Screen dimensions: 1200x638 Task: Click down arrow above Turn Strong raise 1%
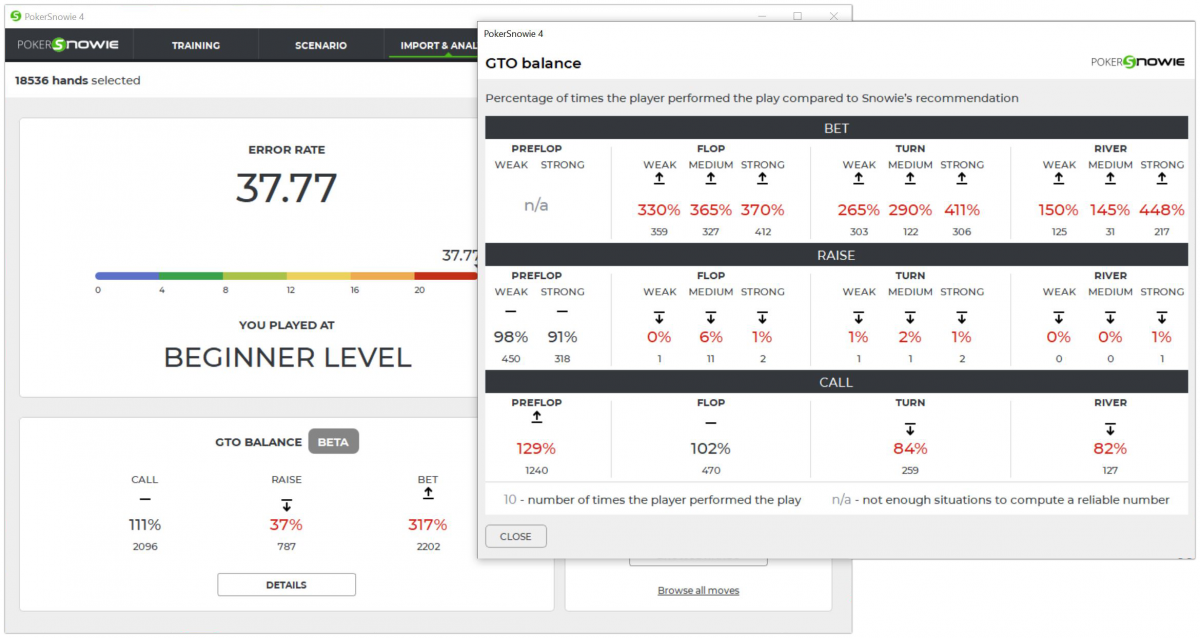click(x=961, y=316)
